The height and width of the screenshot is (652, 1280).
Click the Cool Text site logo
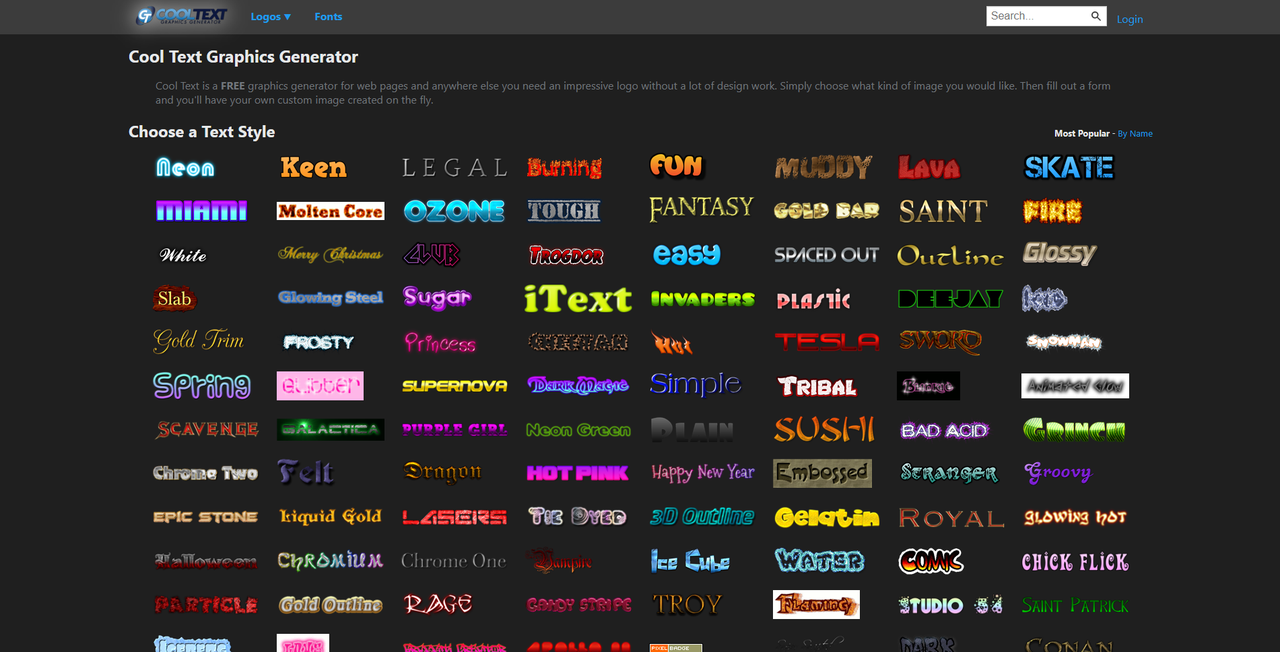[182, 16]
